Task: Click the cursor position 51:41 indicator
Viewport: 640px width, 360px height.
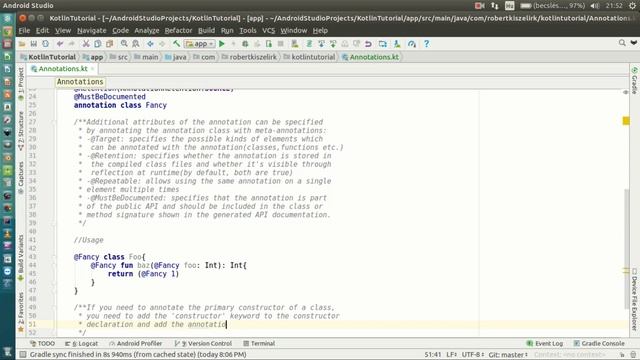Action: pyautogui.click(x=433, y=354)
